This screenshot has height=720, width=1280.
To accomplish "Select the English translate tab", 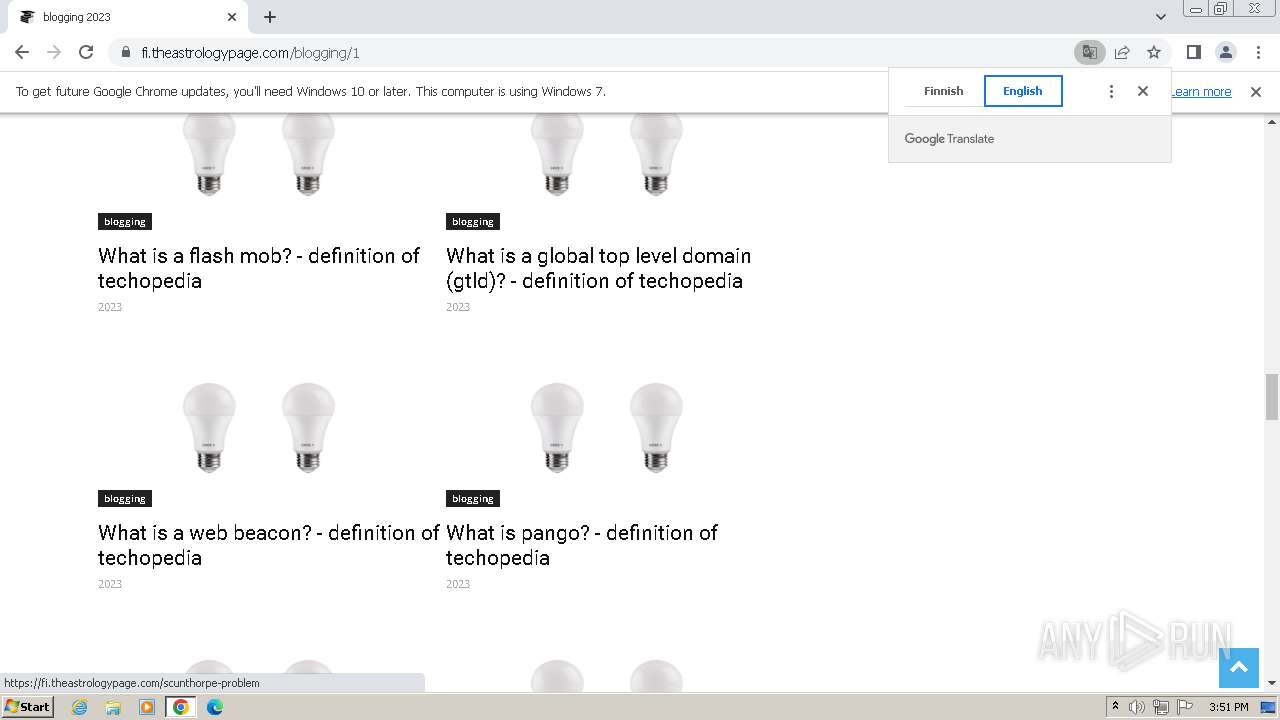I will 1023,91.
